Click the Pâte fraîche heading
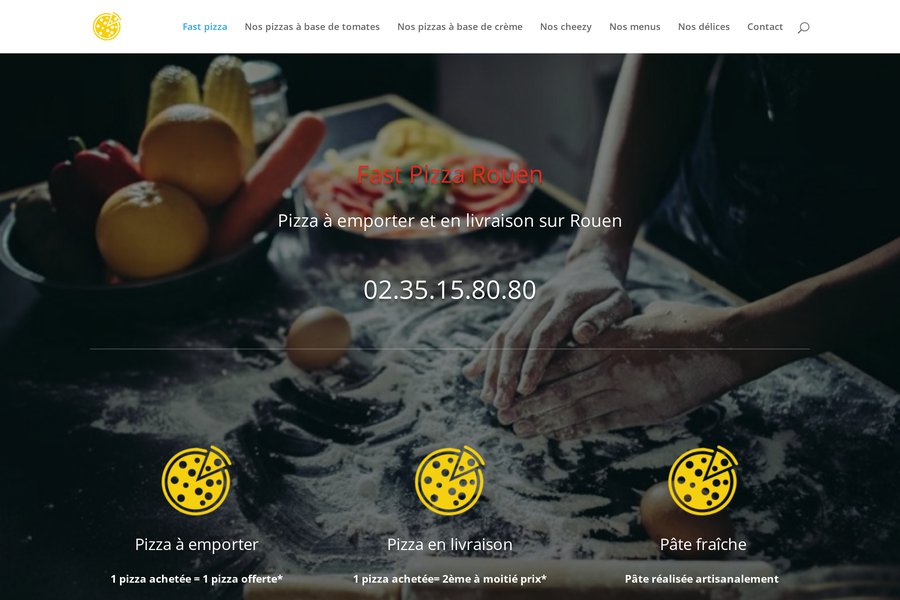The height and width of the screenshot is (600, 900). [703, 544]
